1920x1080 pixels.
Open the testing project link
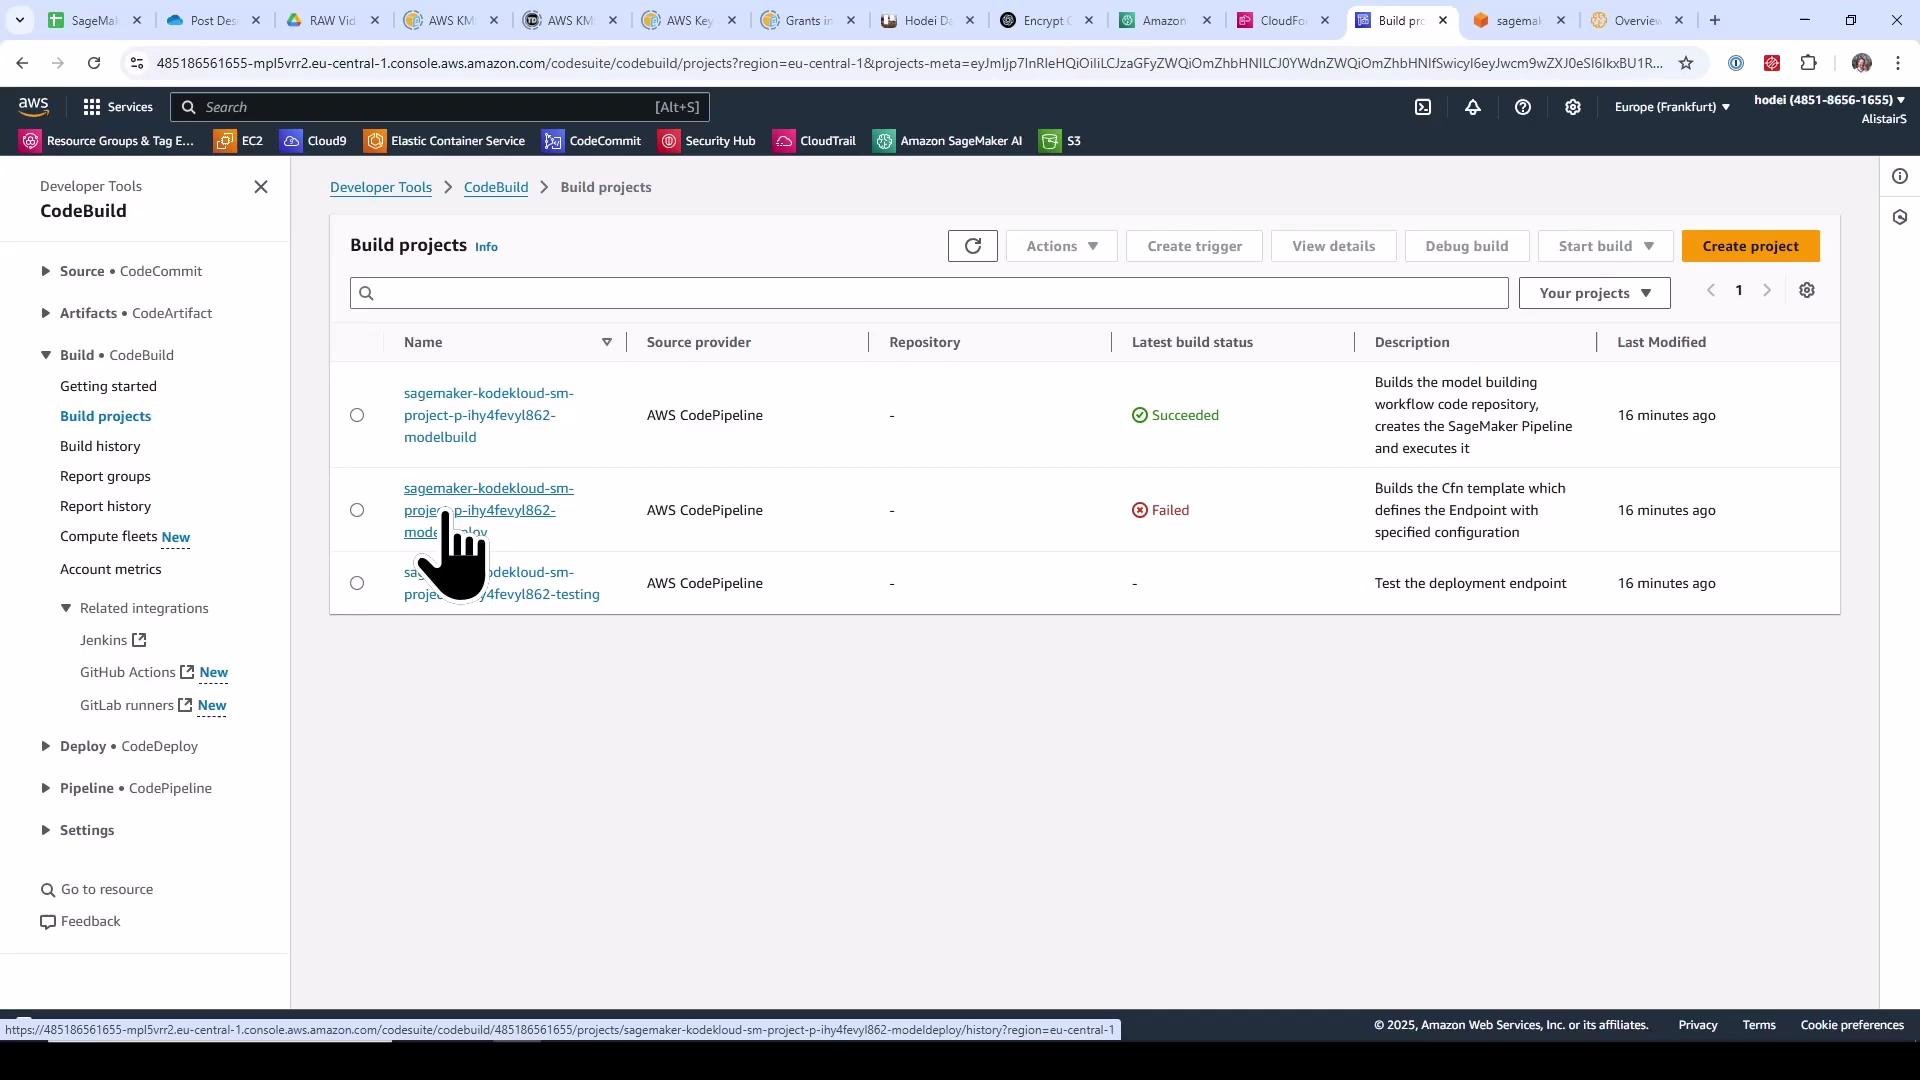pos(502,583)
